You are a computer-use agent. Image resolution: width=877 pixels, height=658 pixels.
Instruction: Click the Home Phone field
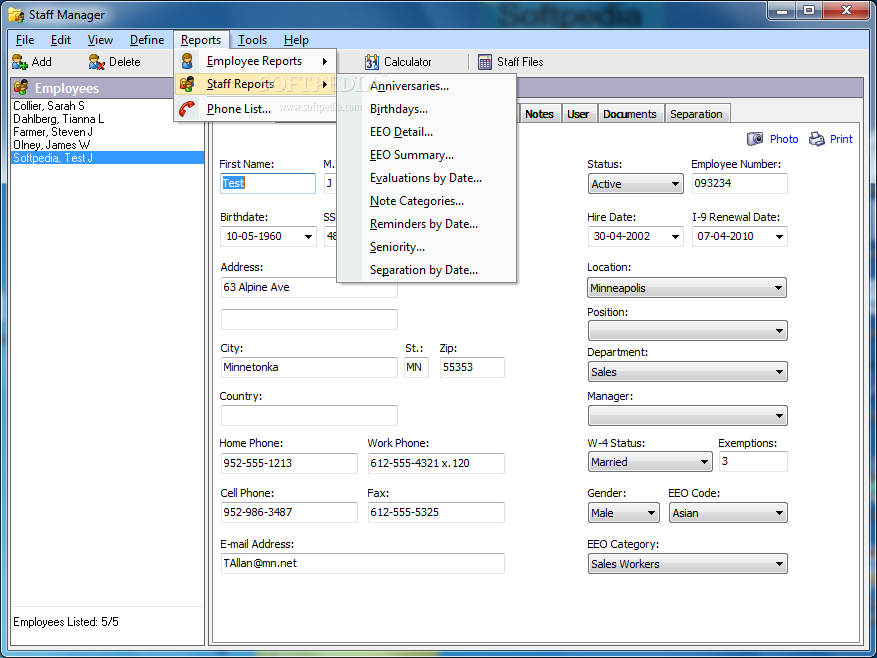coord(289,463)
